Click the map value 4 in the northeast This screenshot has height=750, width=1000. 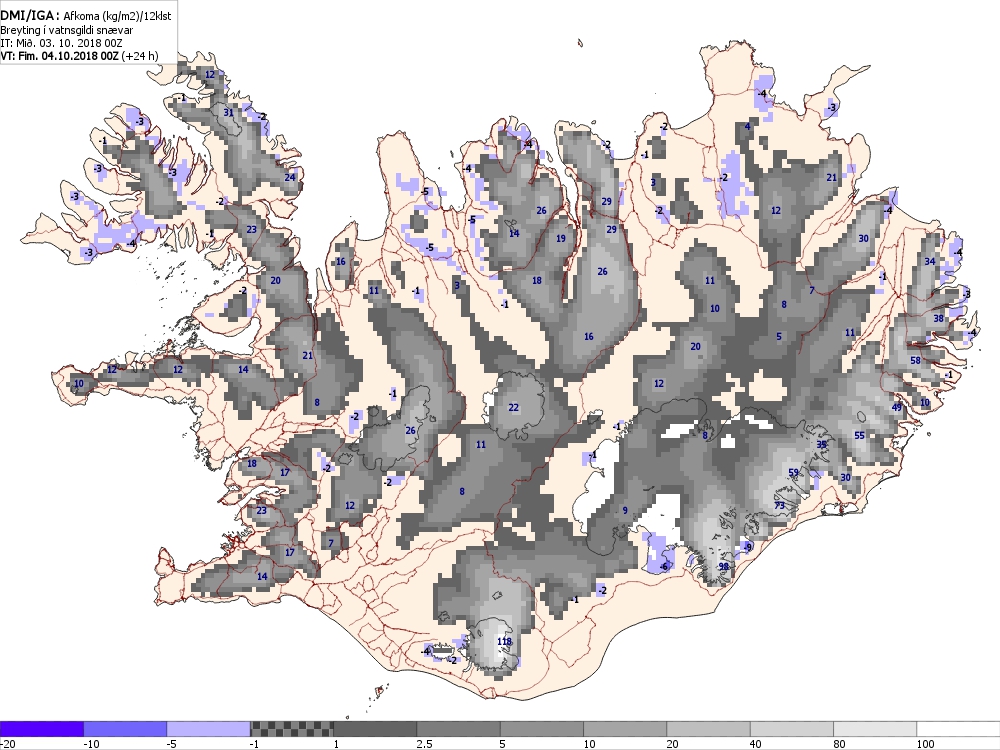coord(747,126)
